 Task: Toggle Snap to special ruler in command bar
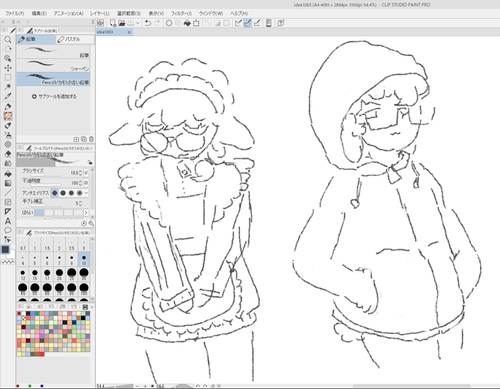[x=247, y=23]
